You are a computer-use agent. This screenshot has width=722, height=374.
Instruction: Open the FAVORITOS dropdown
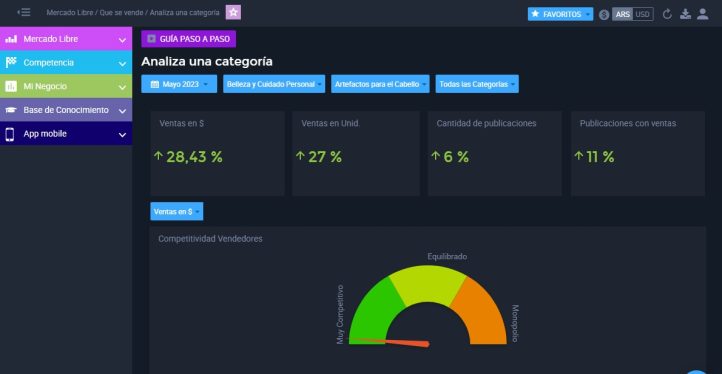[x=560, y=14]
